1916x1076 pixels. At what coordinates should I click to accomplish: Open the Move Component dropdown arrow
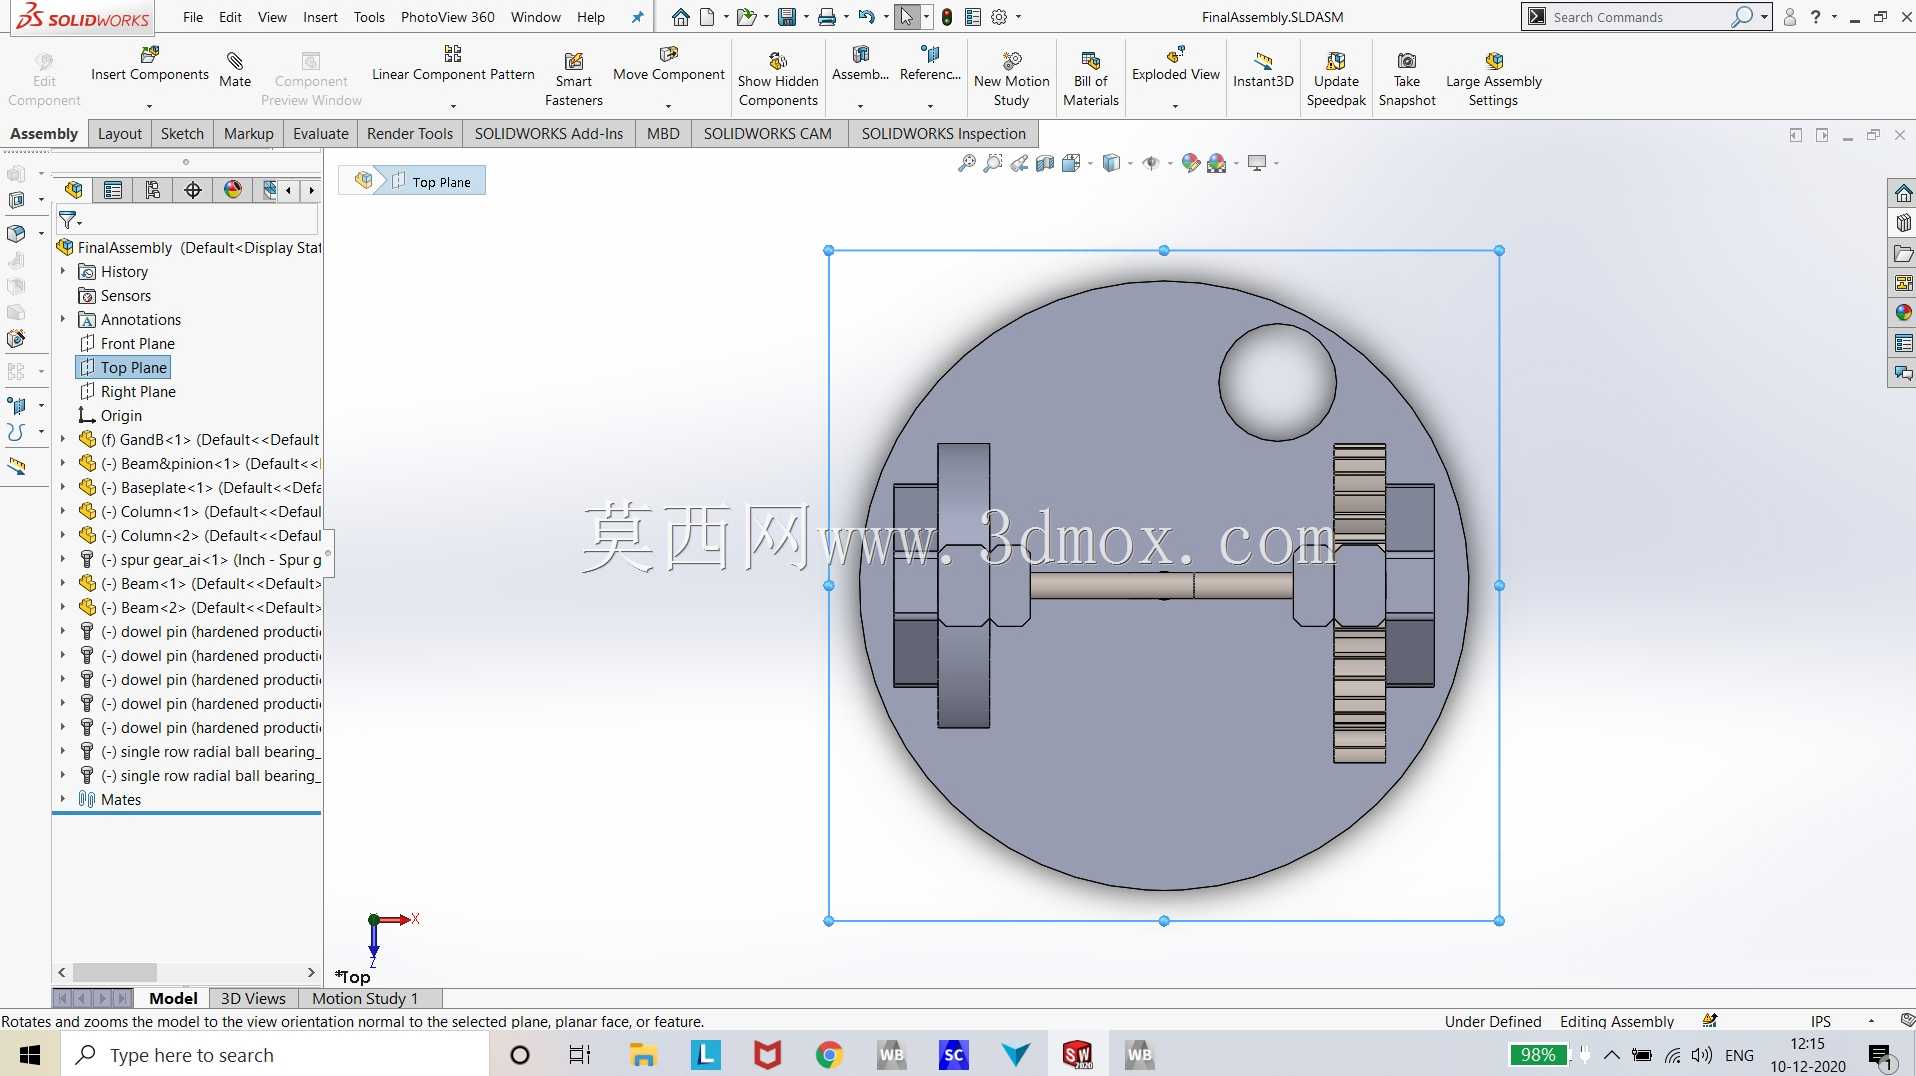click(x=668, y=105)
